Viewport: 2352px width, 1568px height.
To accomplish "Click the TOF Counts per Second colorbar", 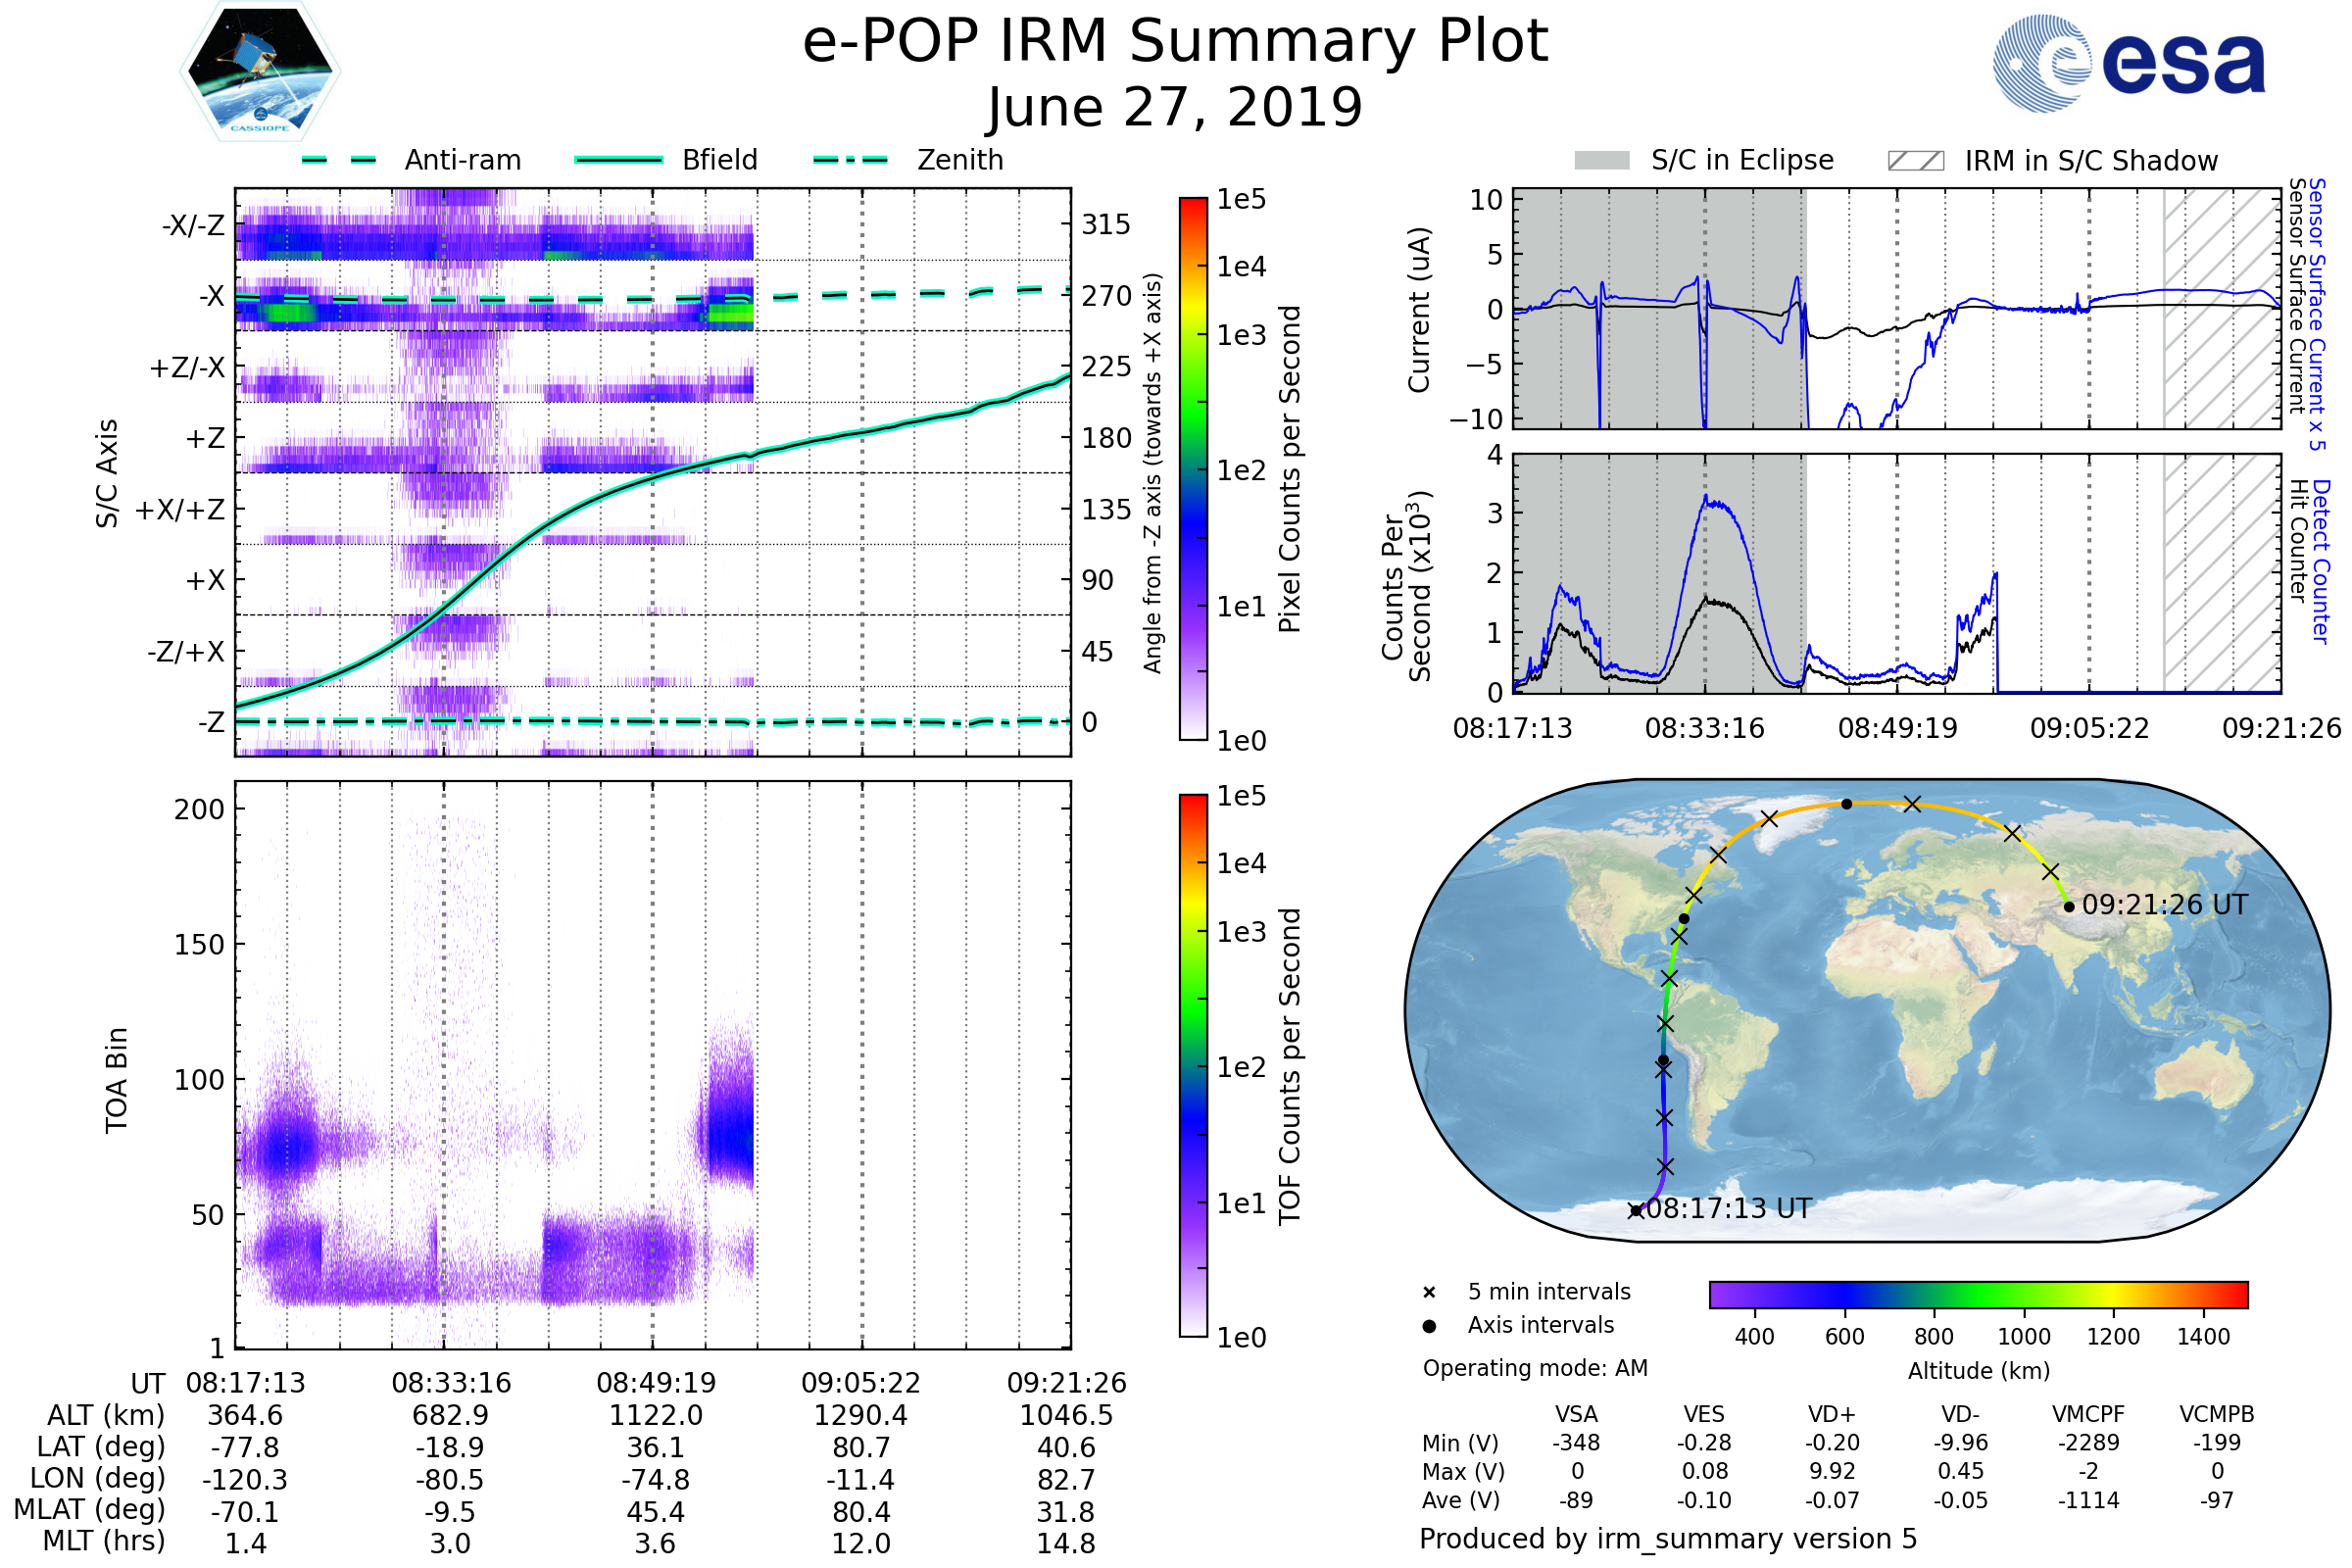I will point(1193,1065).
